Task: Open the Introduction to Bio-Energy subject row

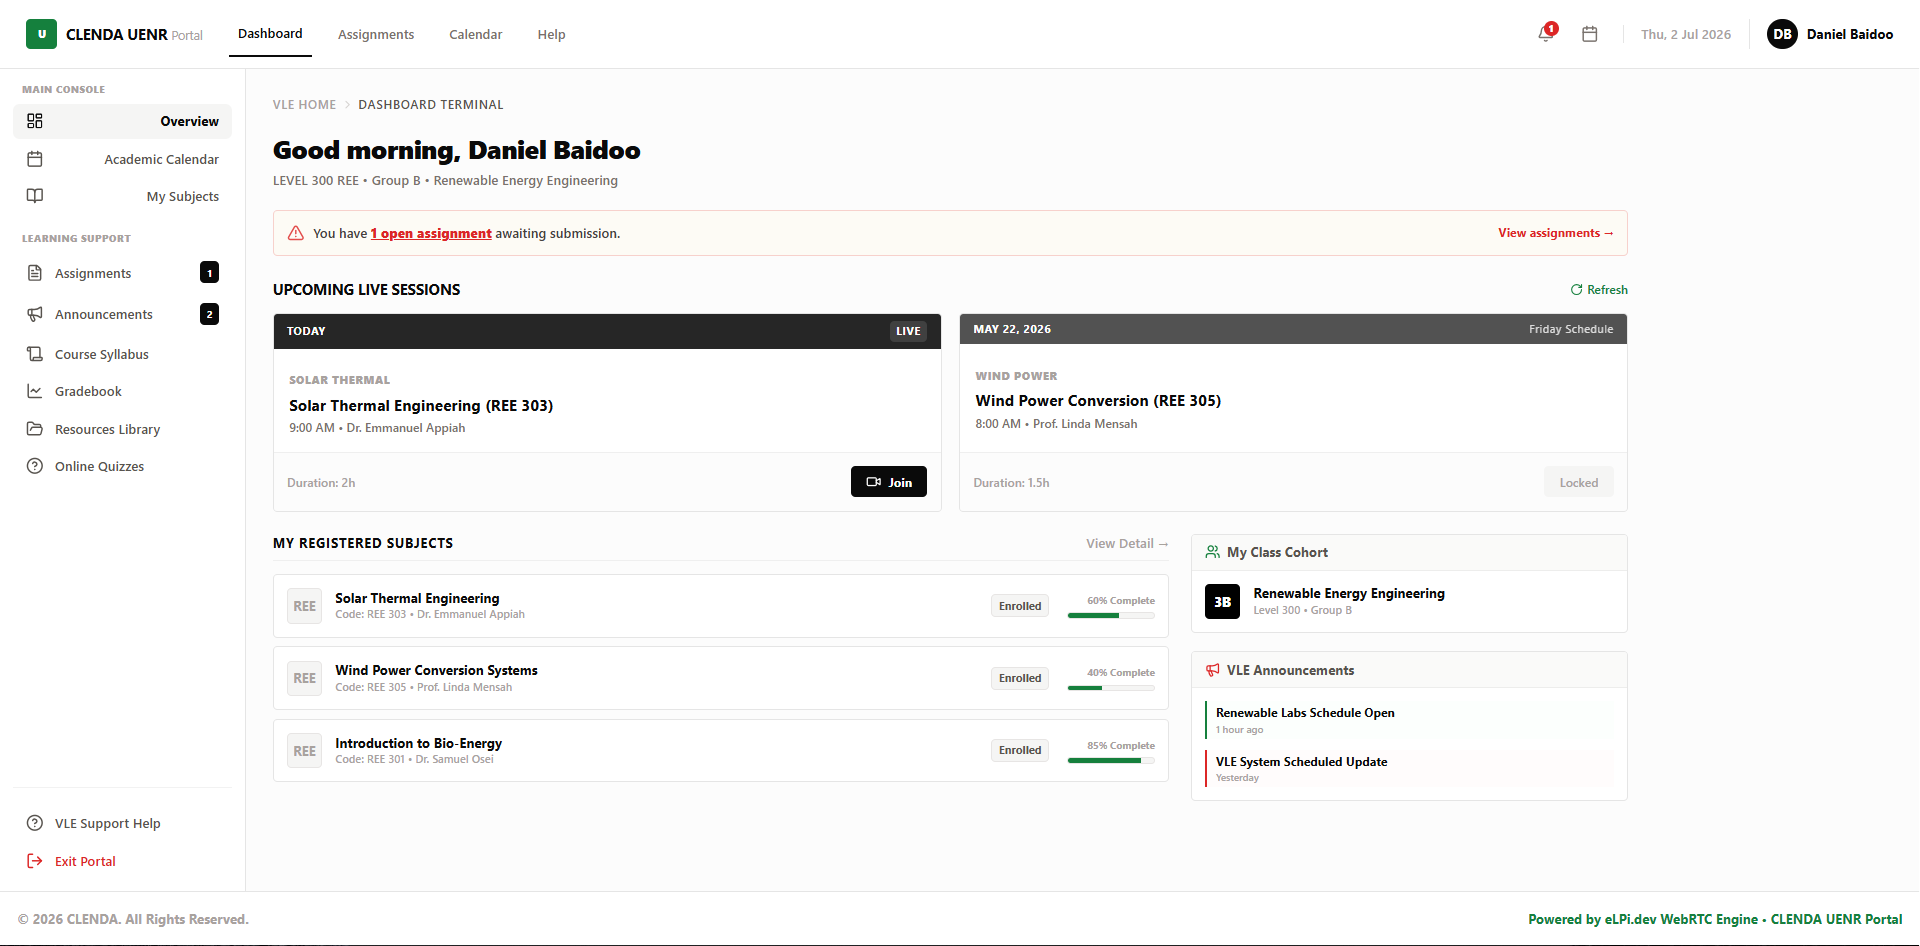Action: [x=721, y=750]
